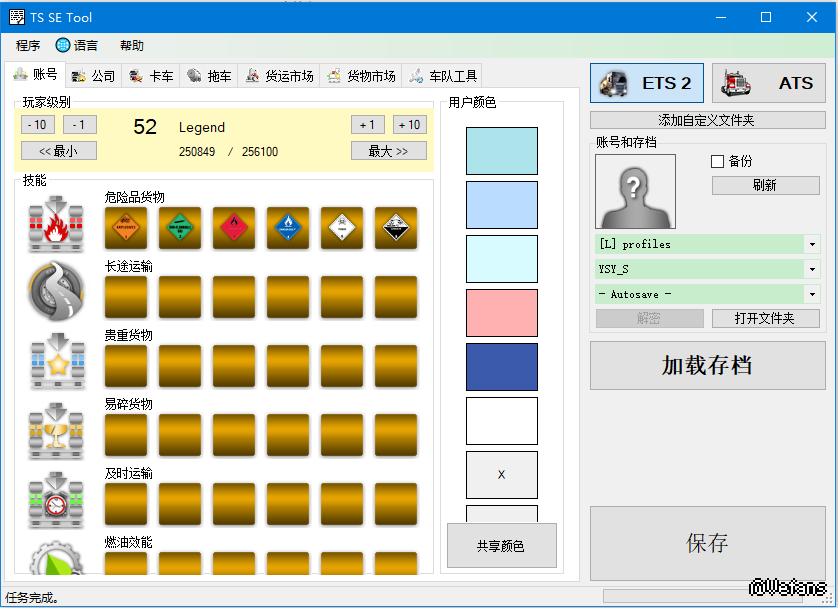The image size is (838, 608).
Task: Toggle the black-white corrosive ADR icon
Action: coord(396,228)
